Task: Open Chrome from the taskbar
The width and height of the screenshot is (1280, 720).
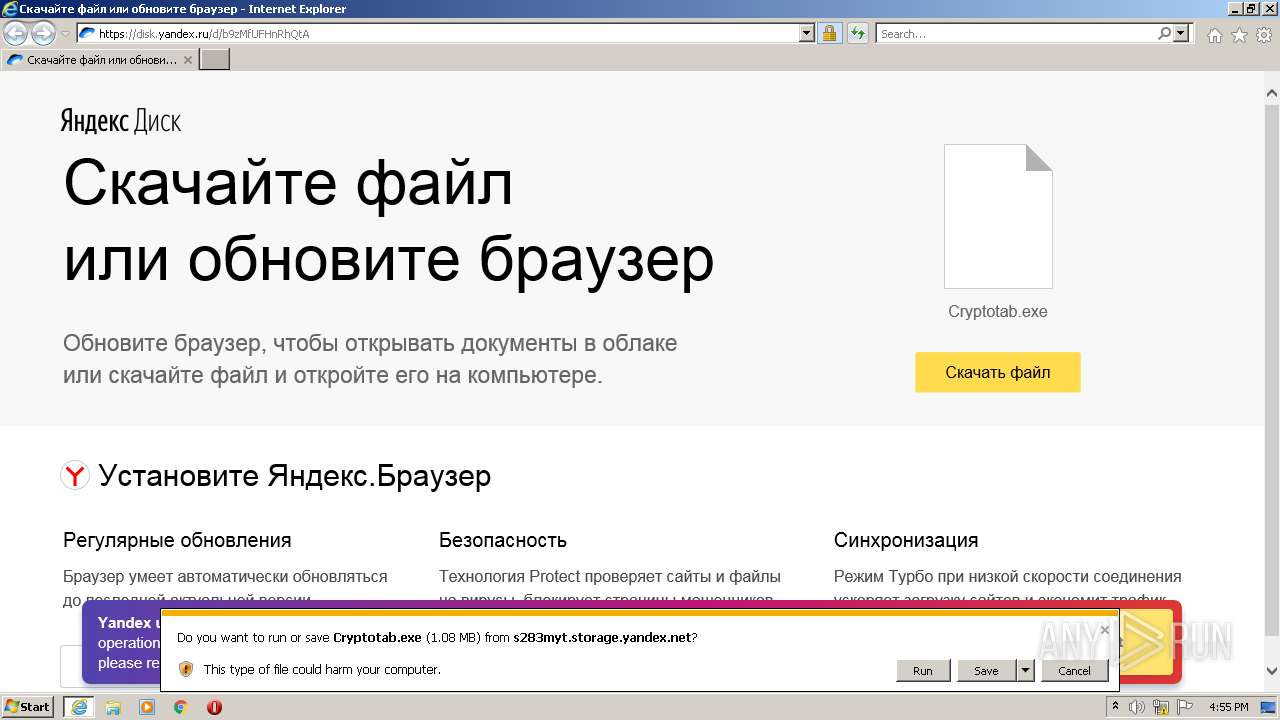Action: (x=181, y=707)
